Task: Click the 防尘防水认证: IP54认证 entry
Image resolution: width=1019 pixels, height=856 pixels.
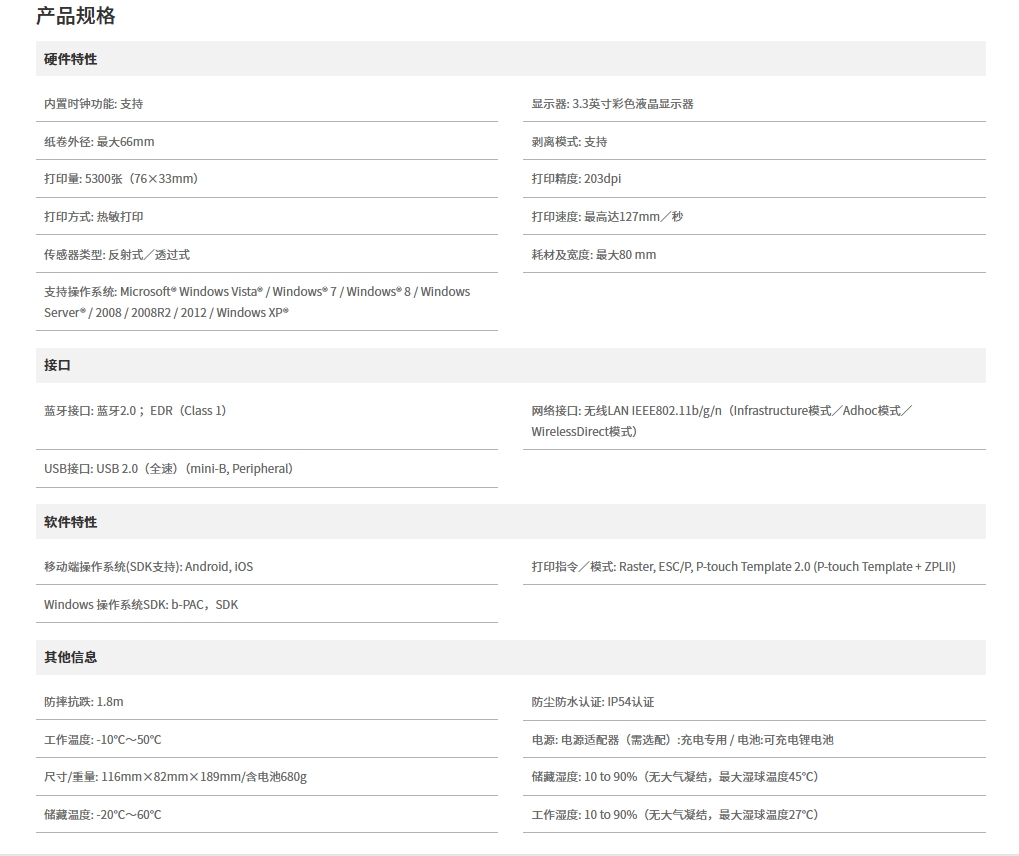Action: 593,702
